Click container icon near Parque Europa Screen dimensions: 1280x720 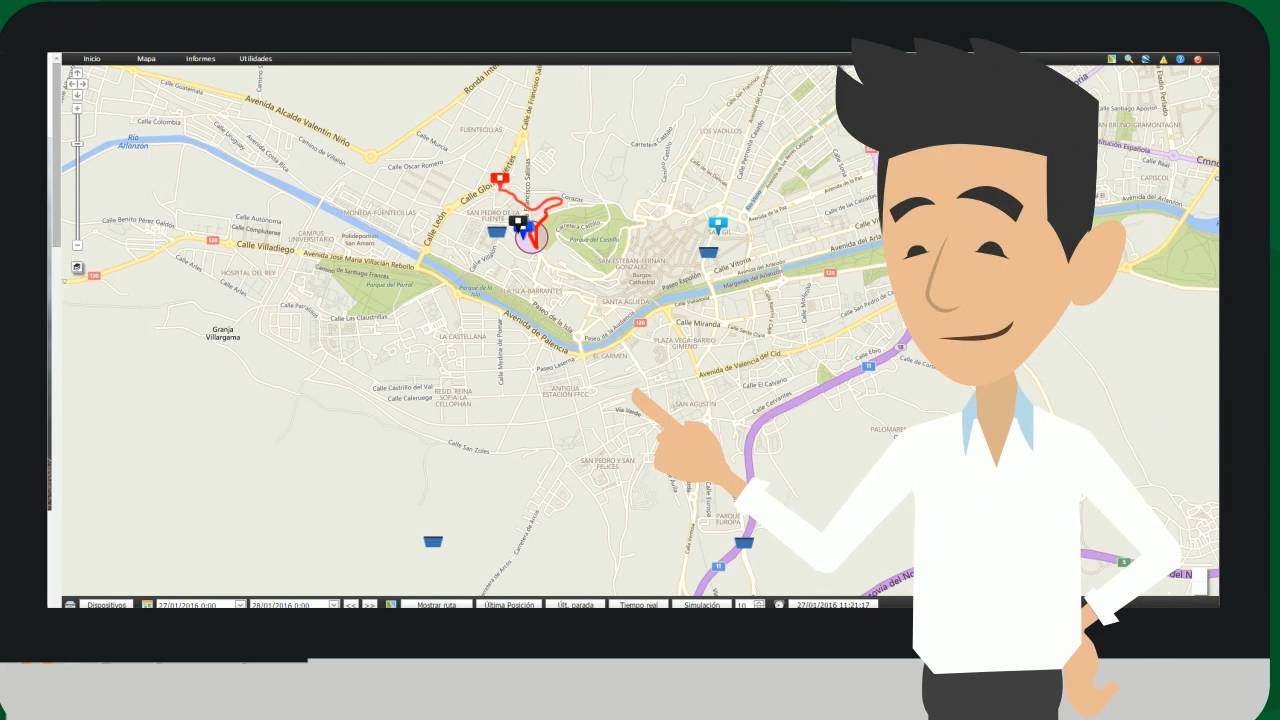(x=744, y=543)
